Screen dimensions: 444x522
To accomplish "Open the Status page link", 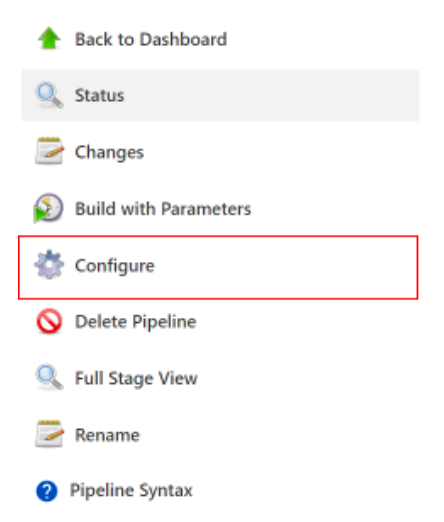I will tap(99, 95).
